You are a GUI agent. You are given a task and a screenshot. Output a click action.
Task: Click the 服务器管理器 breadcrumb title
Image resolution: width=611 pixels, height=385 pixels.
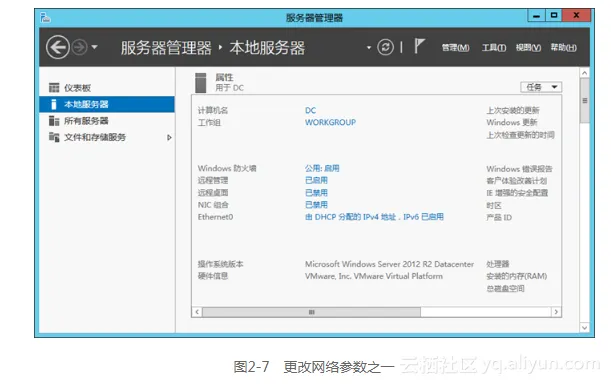coord(166,48)
